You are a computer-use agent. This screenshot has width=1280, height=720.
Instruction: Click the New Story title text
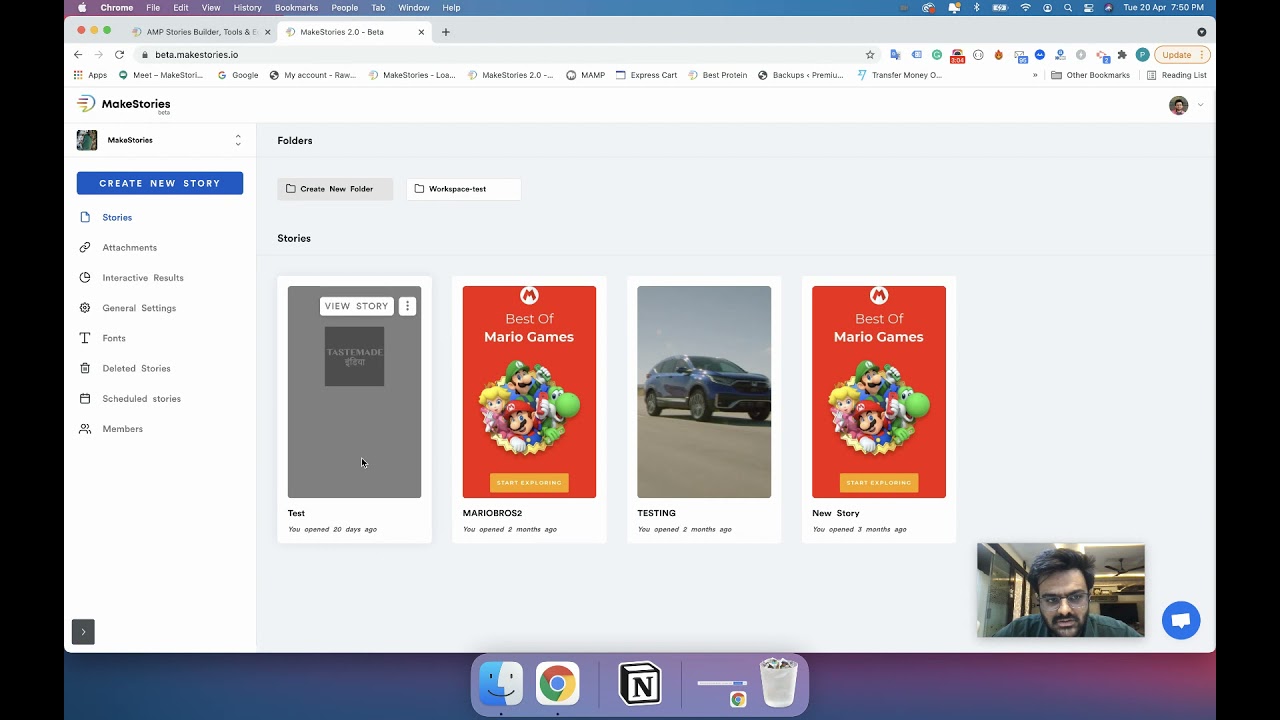pyautogui.click(x=836, y=513)
